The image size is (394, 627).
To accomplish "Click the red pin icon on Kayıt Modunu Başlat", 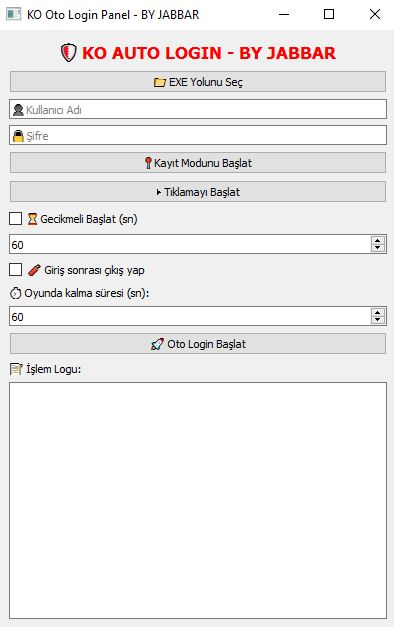I will [148, 163].
